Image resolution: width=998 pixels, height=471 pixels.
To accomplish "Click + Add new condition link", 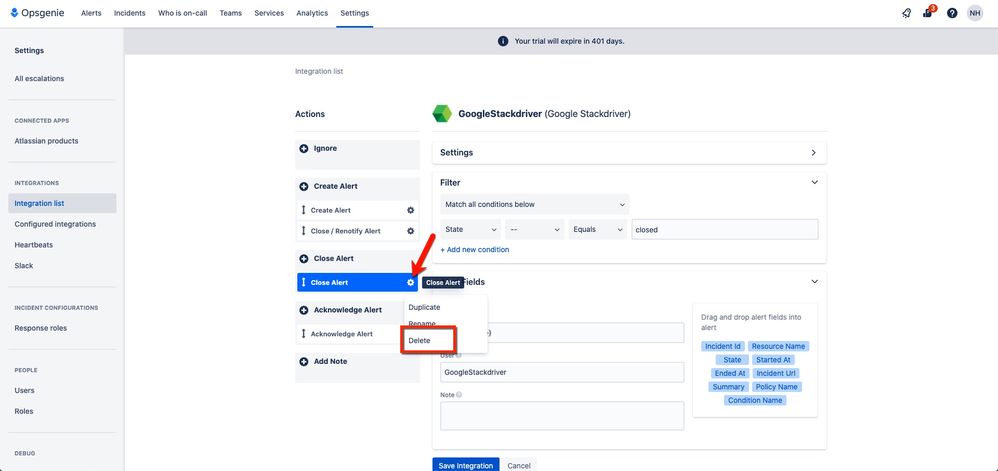I will pyautogui.click(x=475, y=250).
